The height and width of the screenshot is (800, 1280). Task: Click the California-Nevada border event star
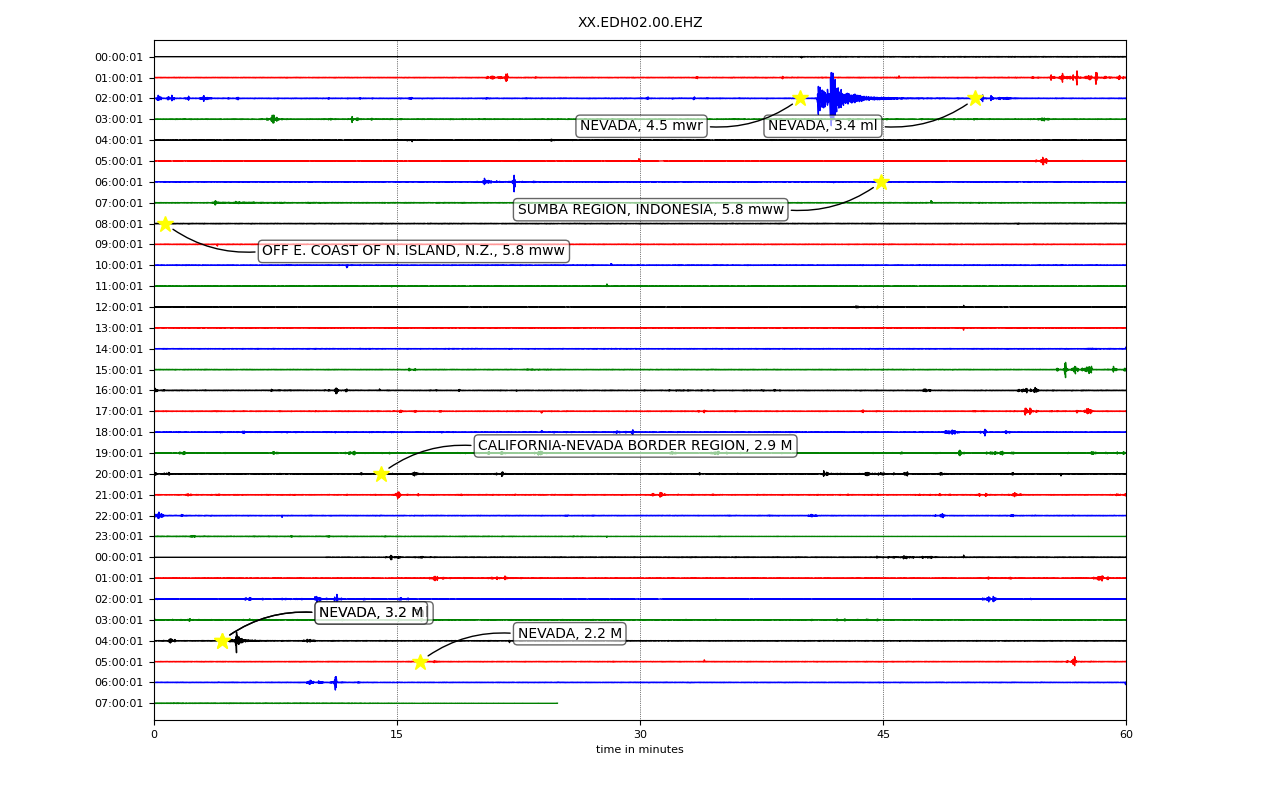tap(381, 474)
